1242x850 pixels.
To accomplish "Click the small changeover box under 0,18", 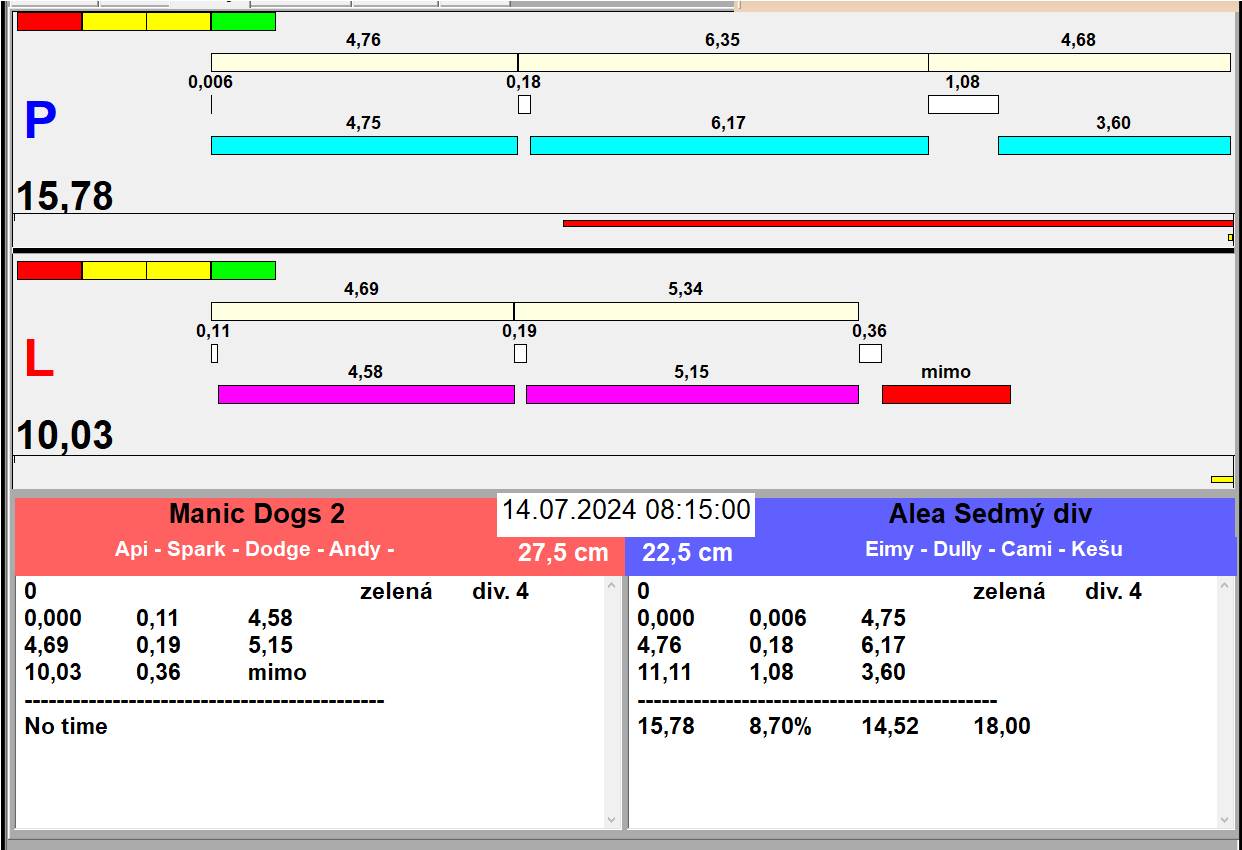I will [x=524, y=104].
